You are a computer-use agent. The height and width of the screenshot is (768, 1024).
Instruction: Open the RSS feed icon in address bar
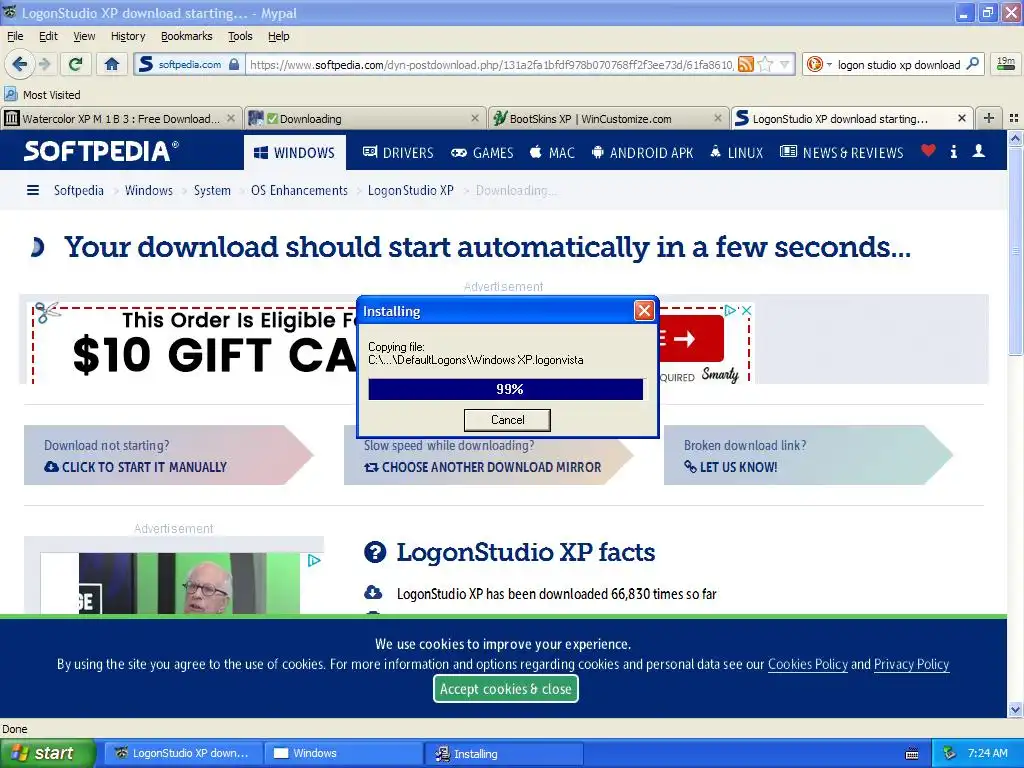click(x=745, y=64)
